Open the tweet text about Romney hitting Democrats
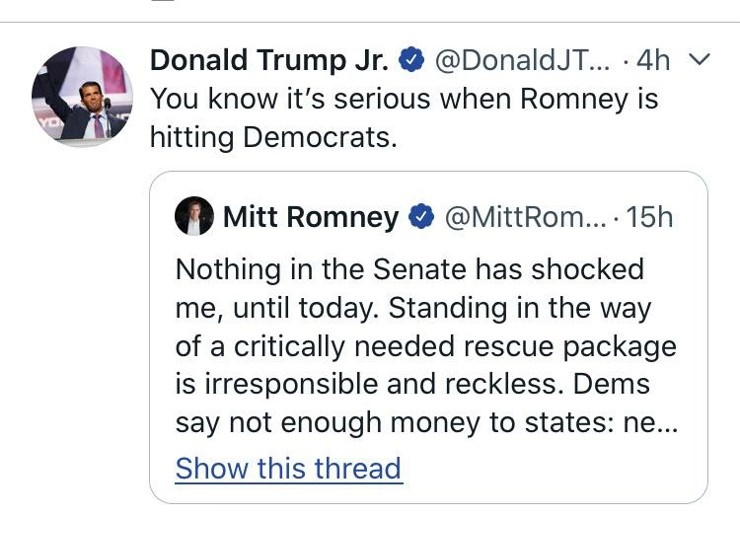The image size is (740, 540). pos(404,118)
